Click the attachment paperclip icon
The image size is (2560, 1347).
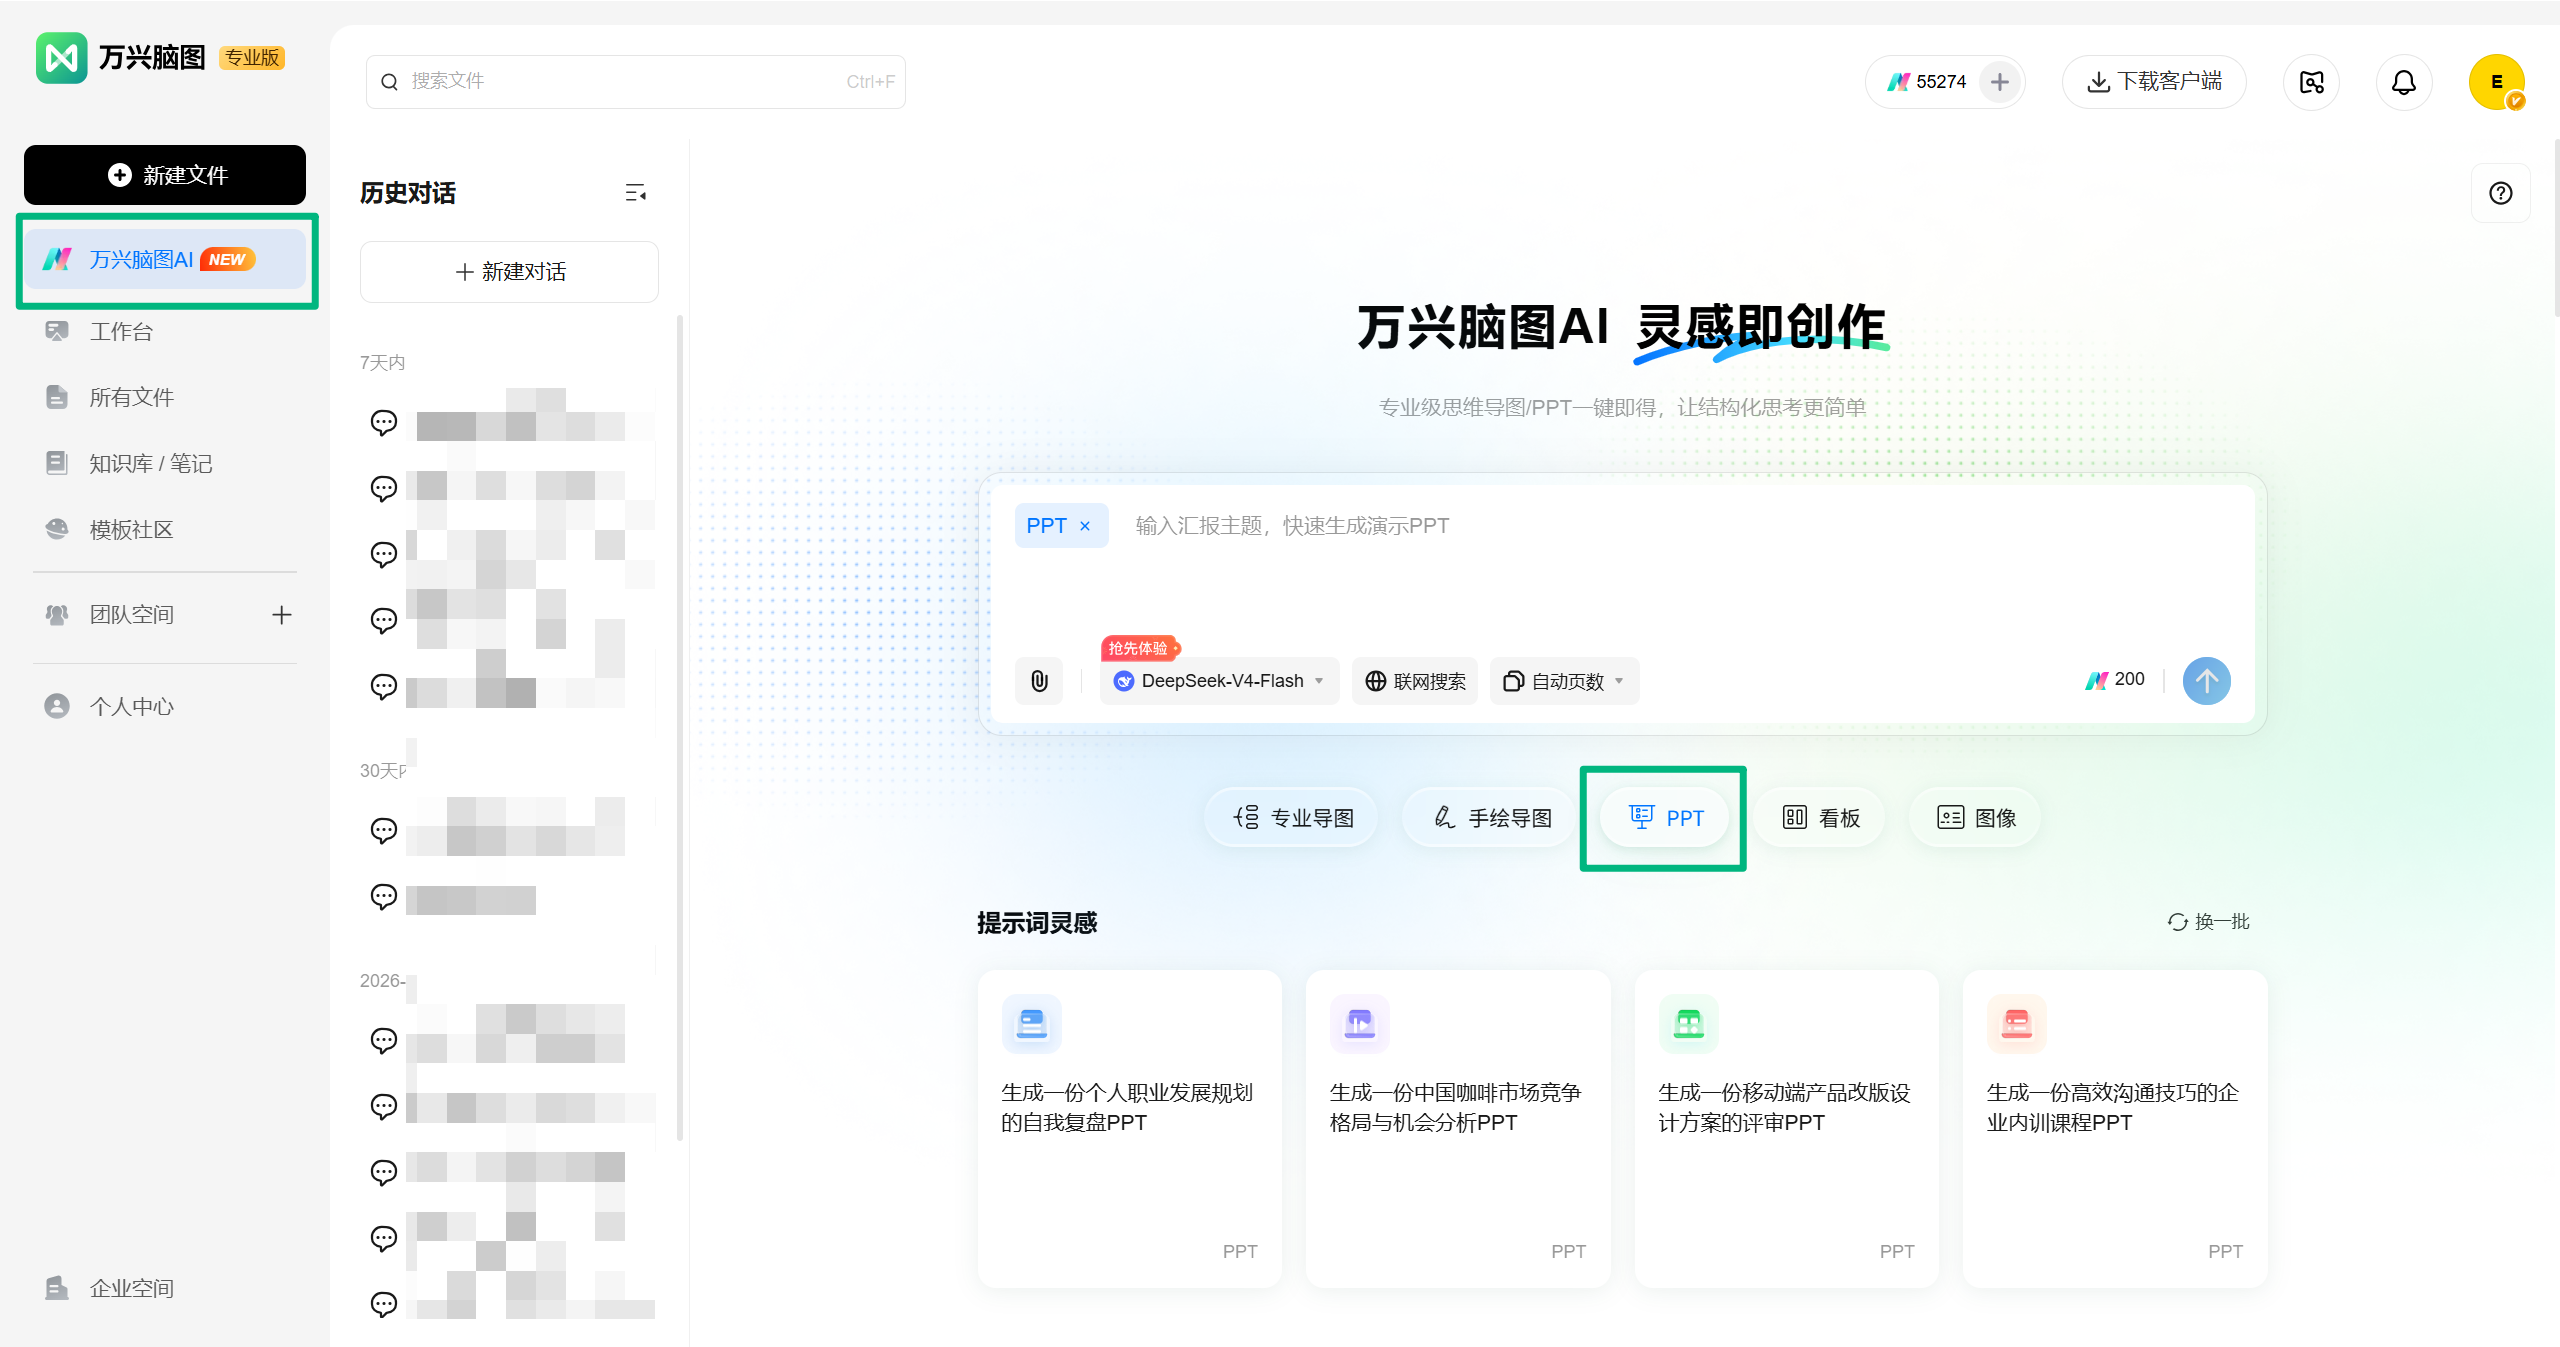point(1040,681)
